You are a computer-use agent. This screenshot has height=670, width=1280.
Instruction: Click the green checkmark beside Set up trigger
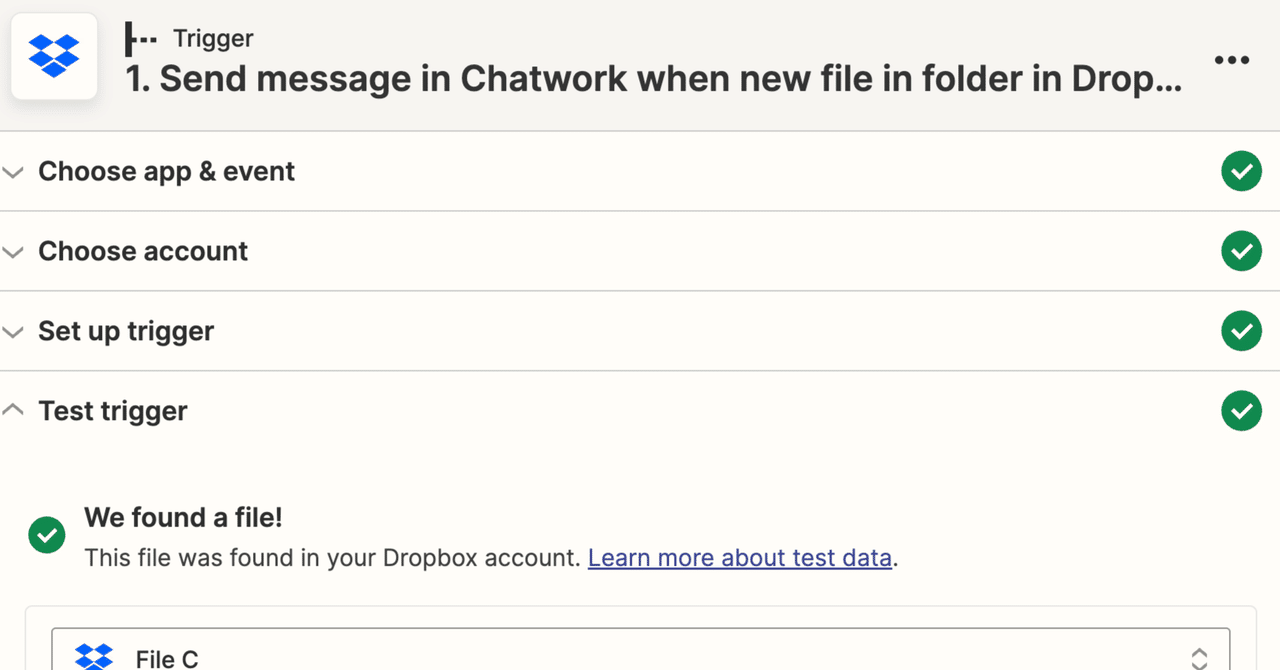(x=1241, y=331)
